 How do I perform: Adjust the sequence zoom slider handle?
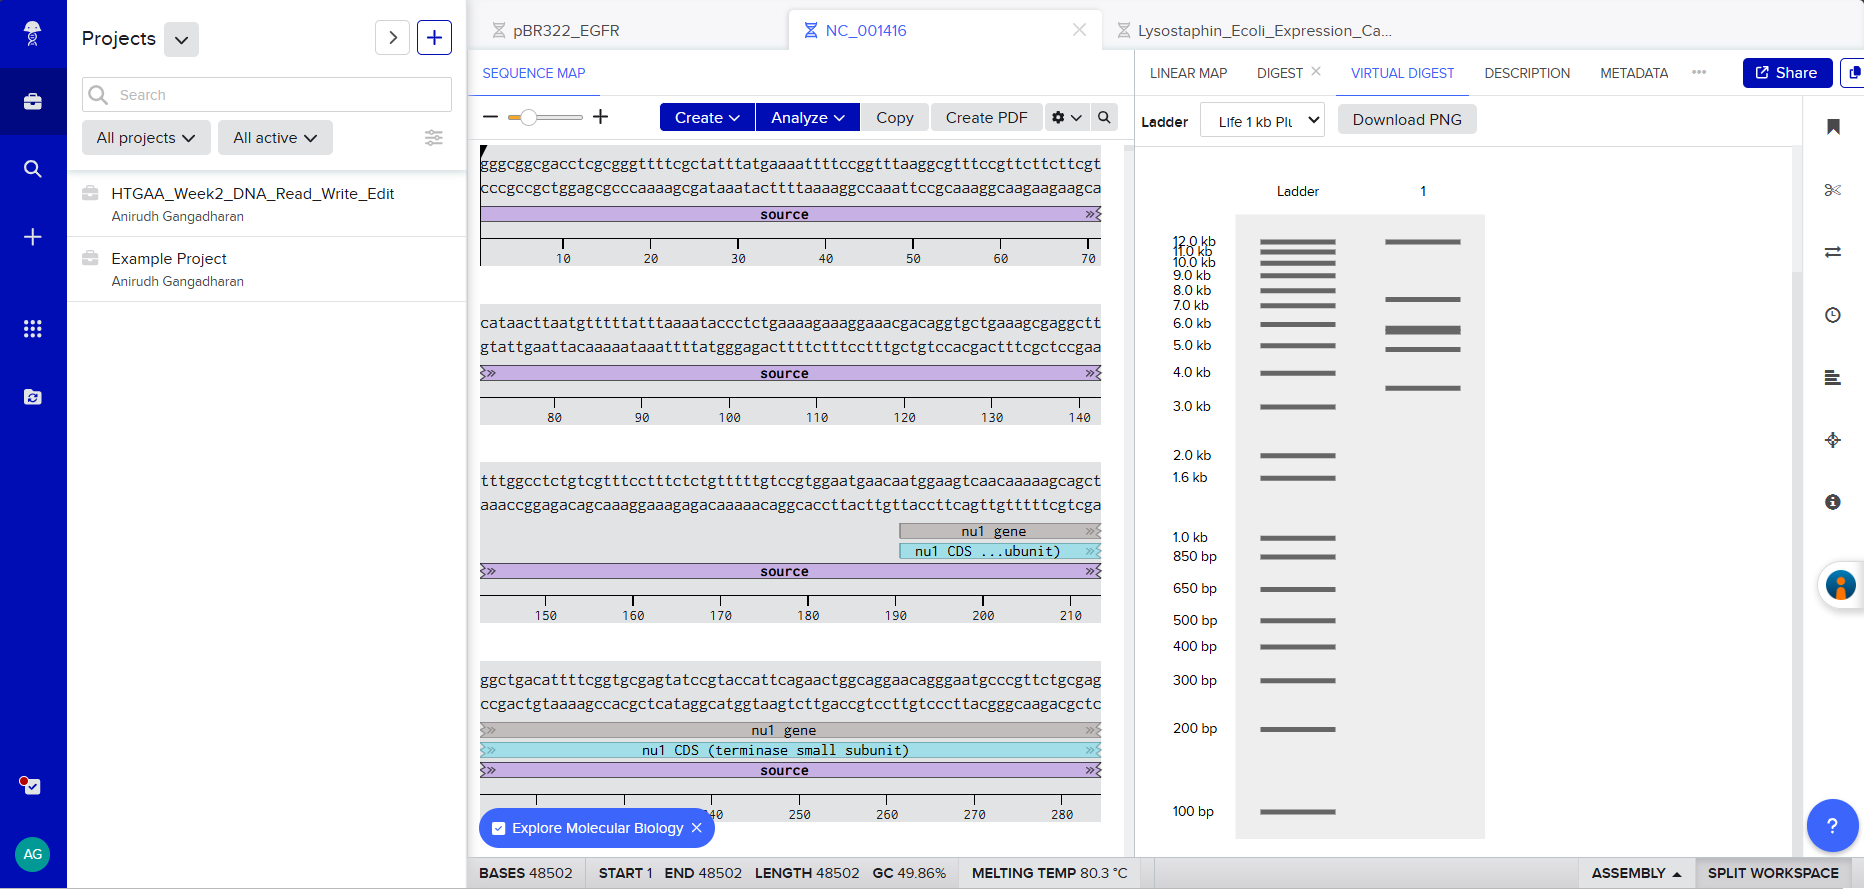point(528,117)
